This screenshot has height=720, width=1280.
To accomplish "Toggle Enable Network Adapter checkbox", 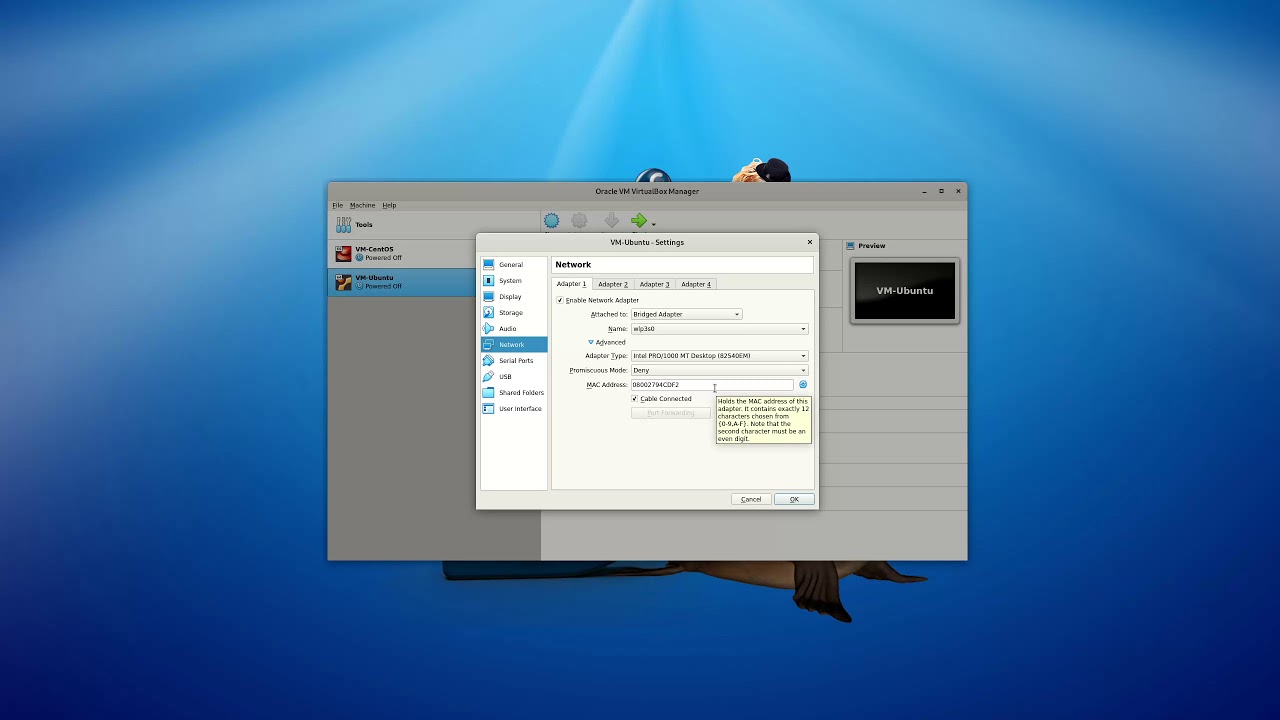I will click(x=560, y=300).
